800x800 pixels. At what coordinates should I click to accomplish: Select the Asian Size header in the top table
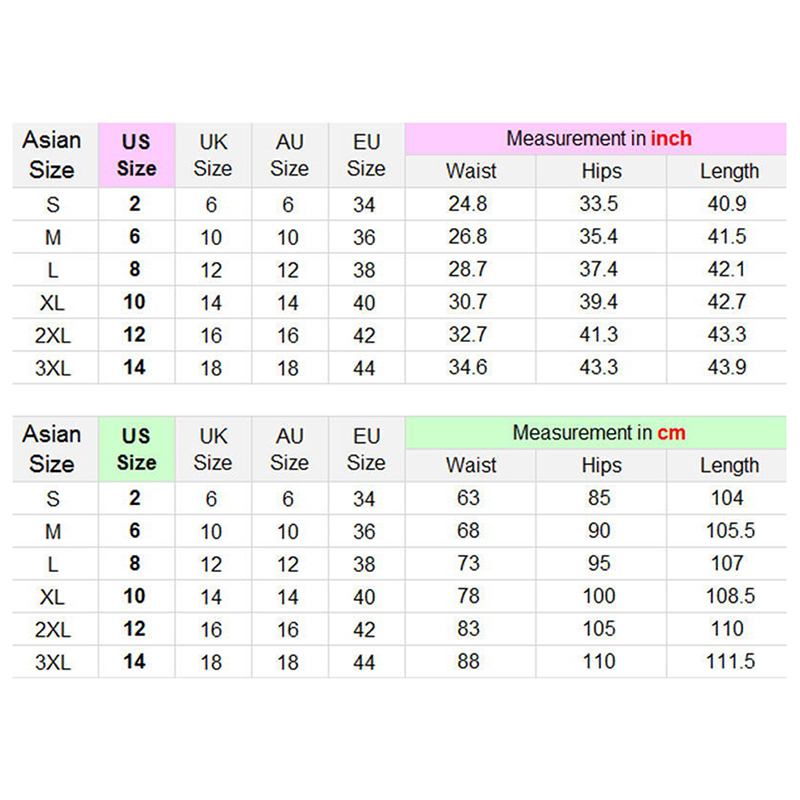(52, 154)
